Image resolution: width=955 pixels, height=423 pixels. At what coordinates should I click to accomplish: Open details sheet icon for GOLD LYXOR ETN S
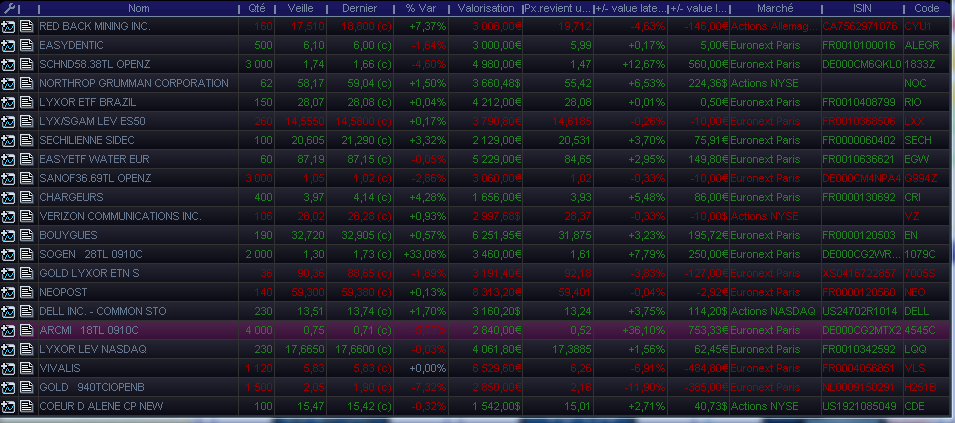point(26,273)
